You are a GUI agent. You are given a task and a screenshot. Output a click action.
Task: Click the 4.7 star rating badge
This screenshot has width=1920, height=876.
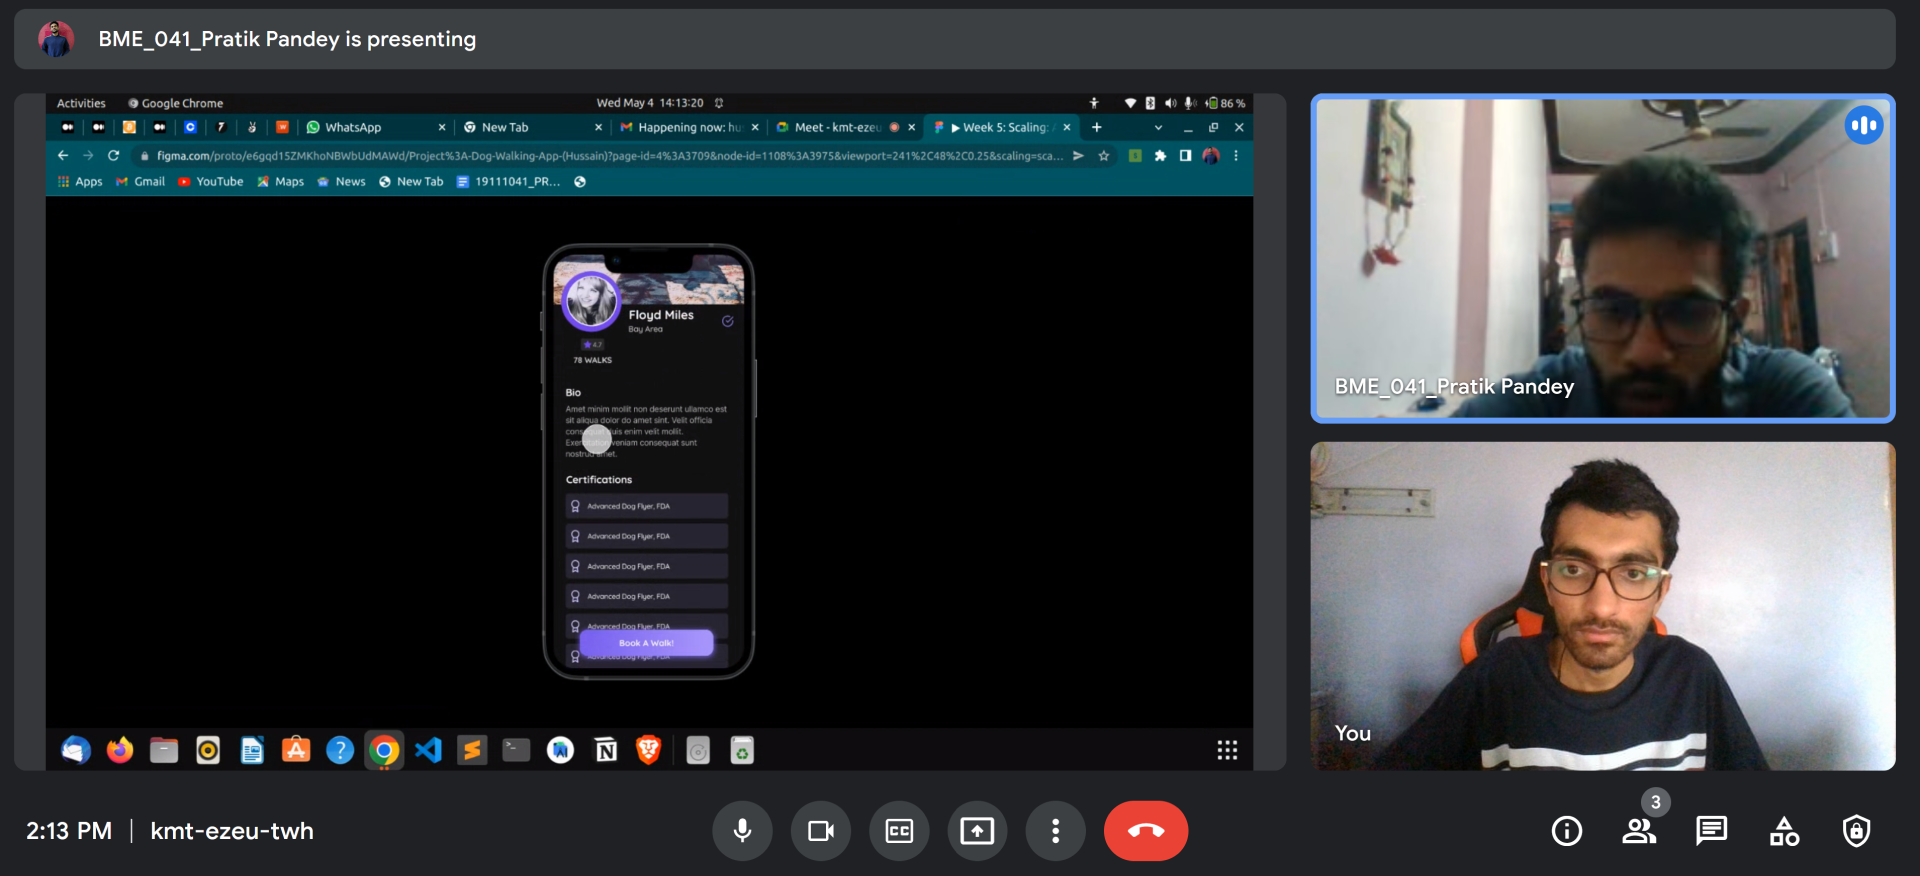(x=593, y=344)
